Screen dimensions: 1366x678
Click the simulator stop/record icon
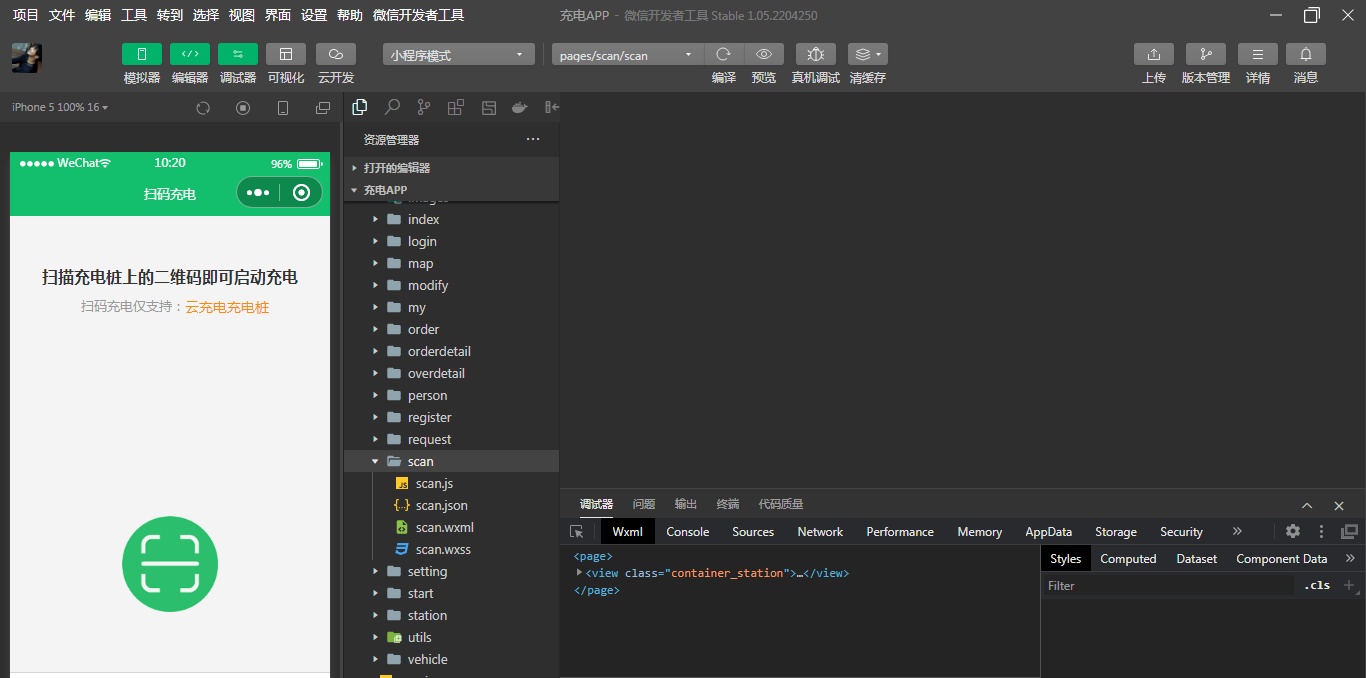click(243, 108)
